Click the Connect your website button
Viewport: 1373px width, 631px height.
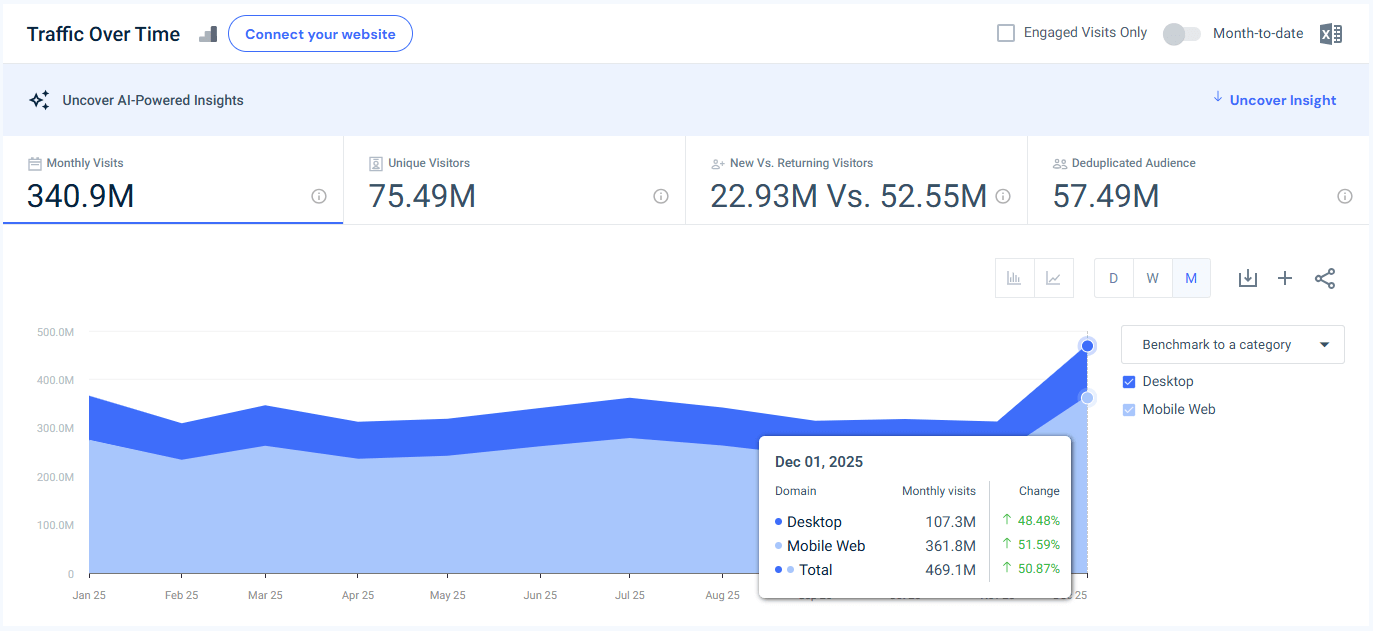(320, 33)
